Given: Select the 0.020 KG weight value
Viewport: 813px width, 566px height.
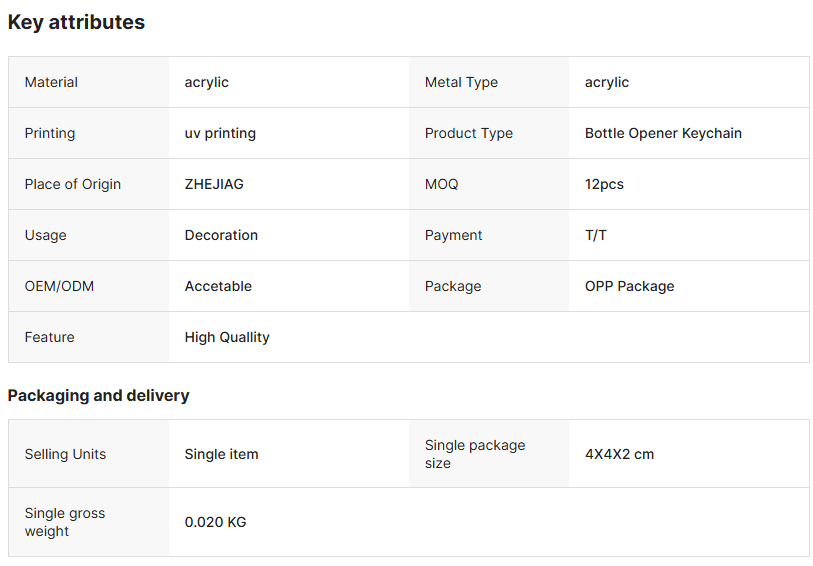Looking at the screenshot, I should click(x=215, y=522).
